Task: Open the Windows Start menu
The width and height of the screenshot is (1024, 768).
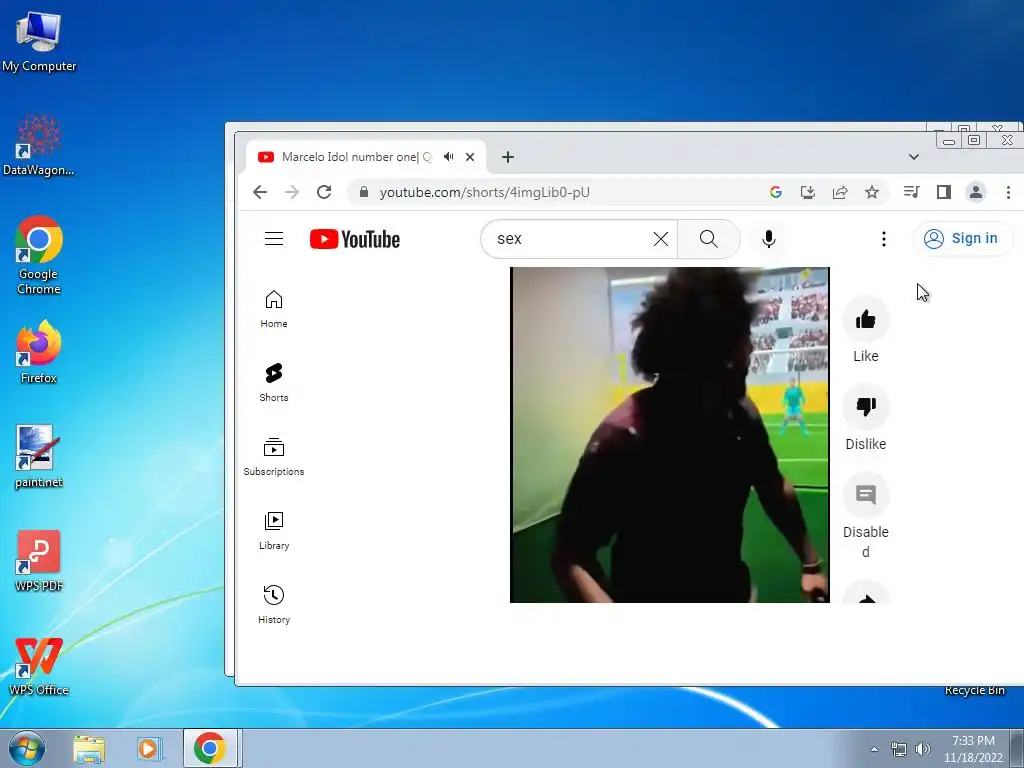Action: (26, 748)
